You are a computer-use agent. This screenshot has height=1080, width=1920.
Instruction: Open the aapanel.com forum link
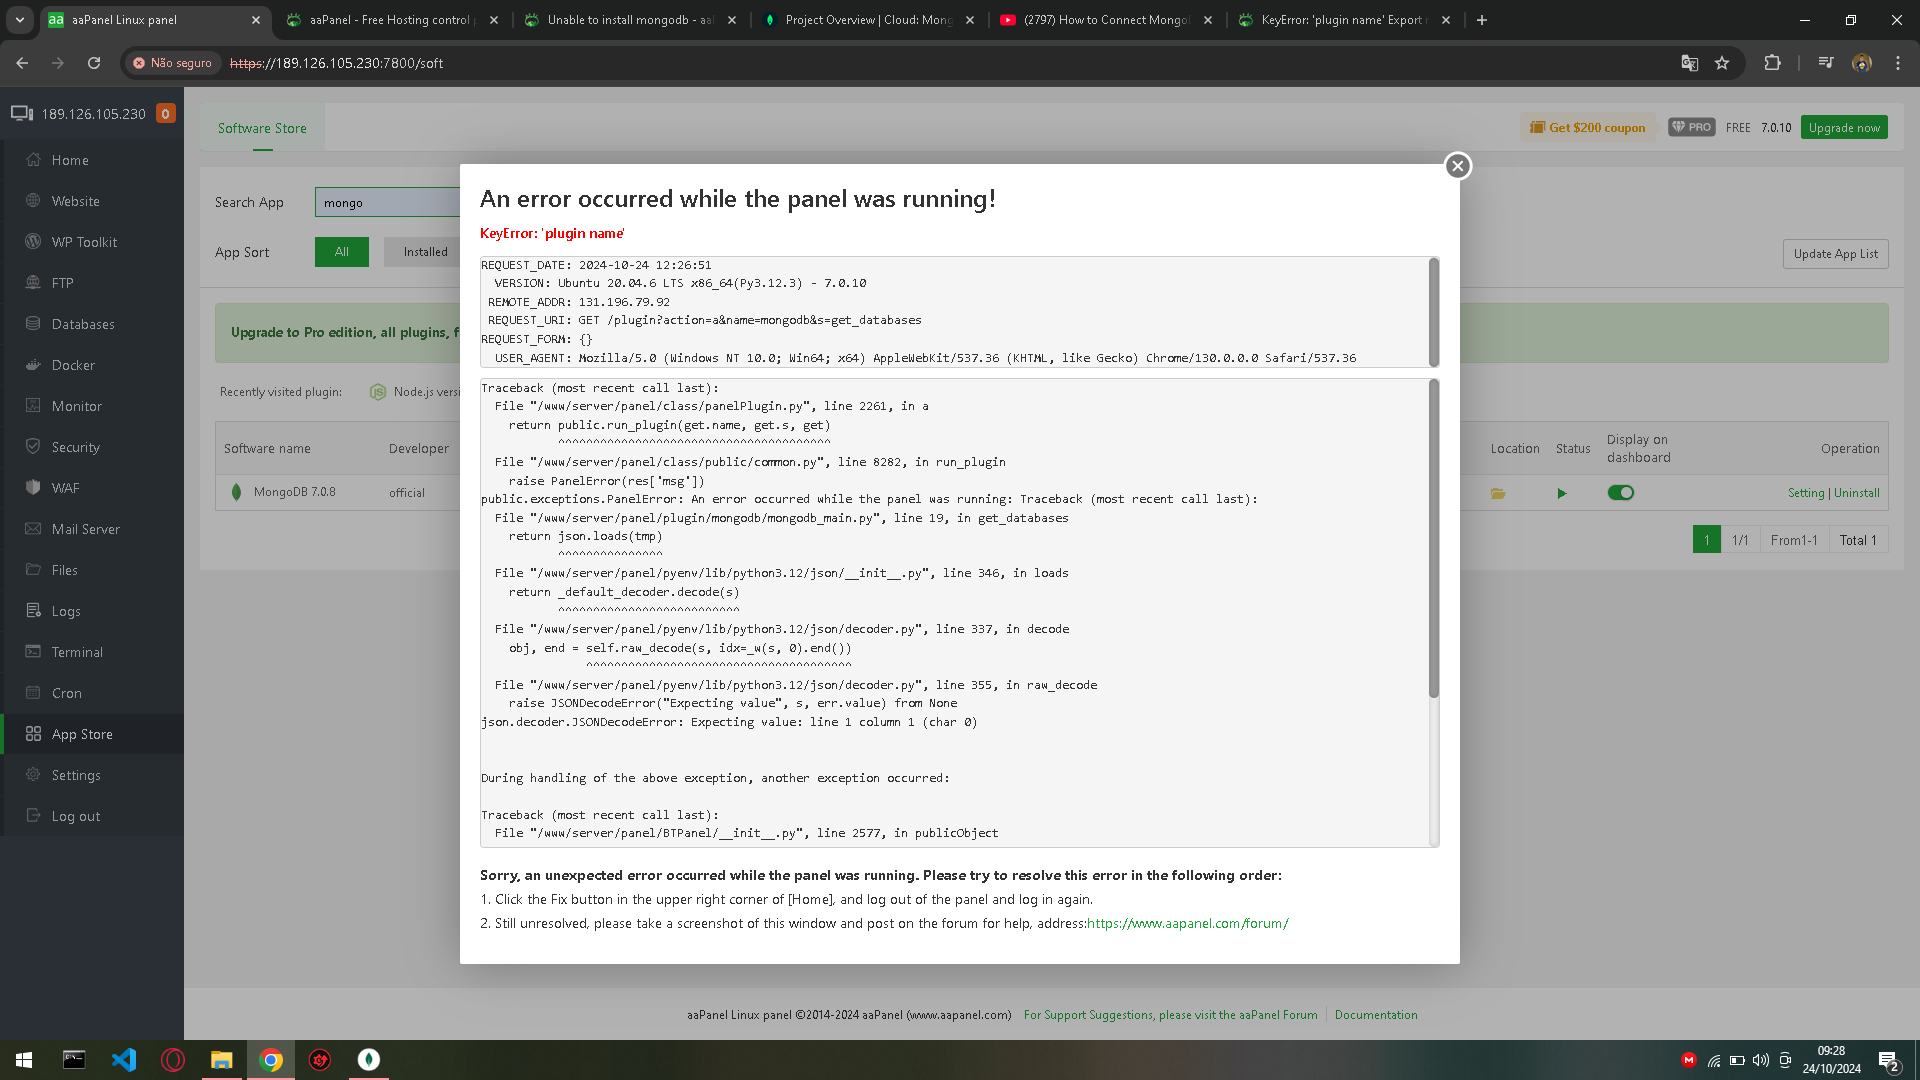(x=1187, y=923)
